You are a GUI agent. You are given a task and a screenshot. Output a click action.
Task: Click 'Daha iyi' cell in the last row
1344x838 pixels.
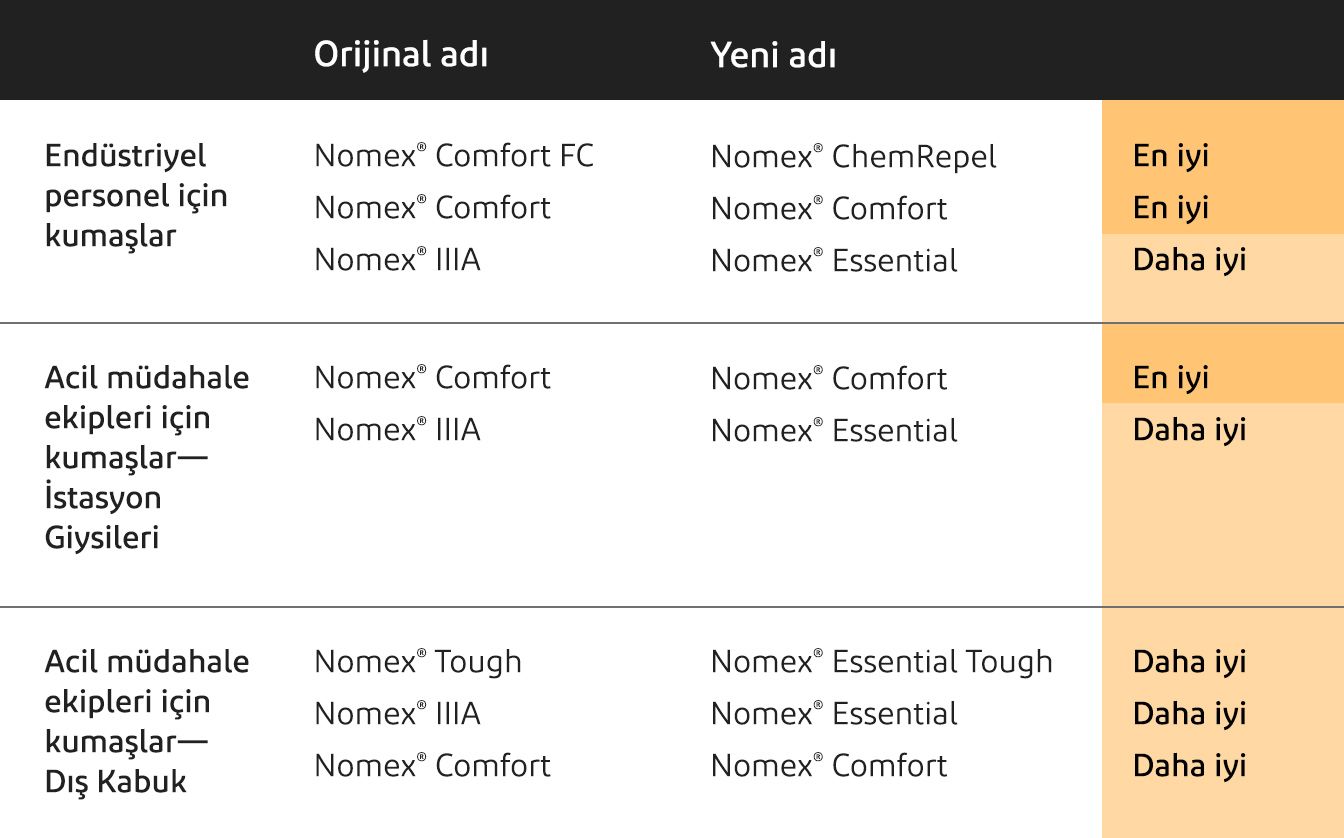point(1189,766)
